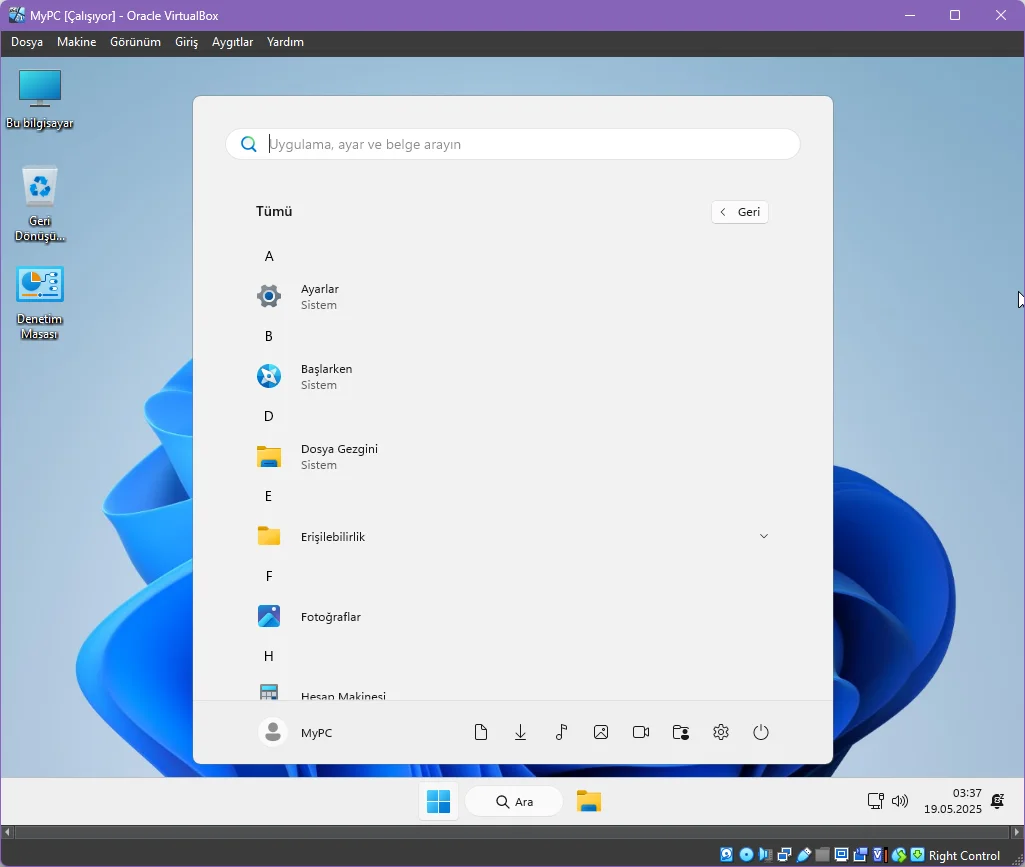The width and height of the screenshot is (1025, 867).
Task: Open Ayarlar from the app list
Action: coord(512,296)
